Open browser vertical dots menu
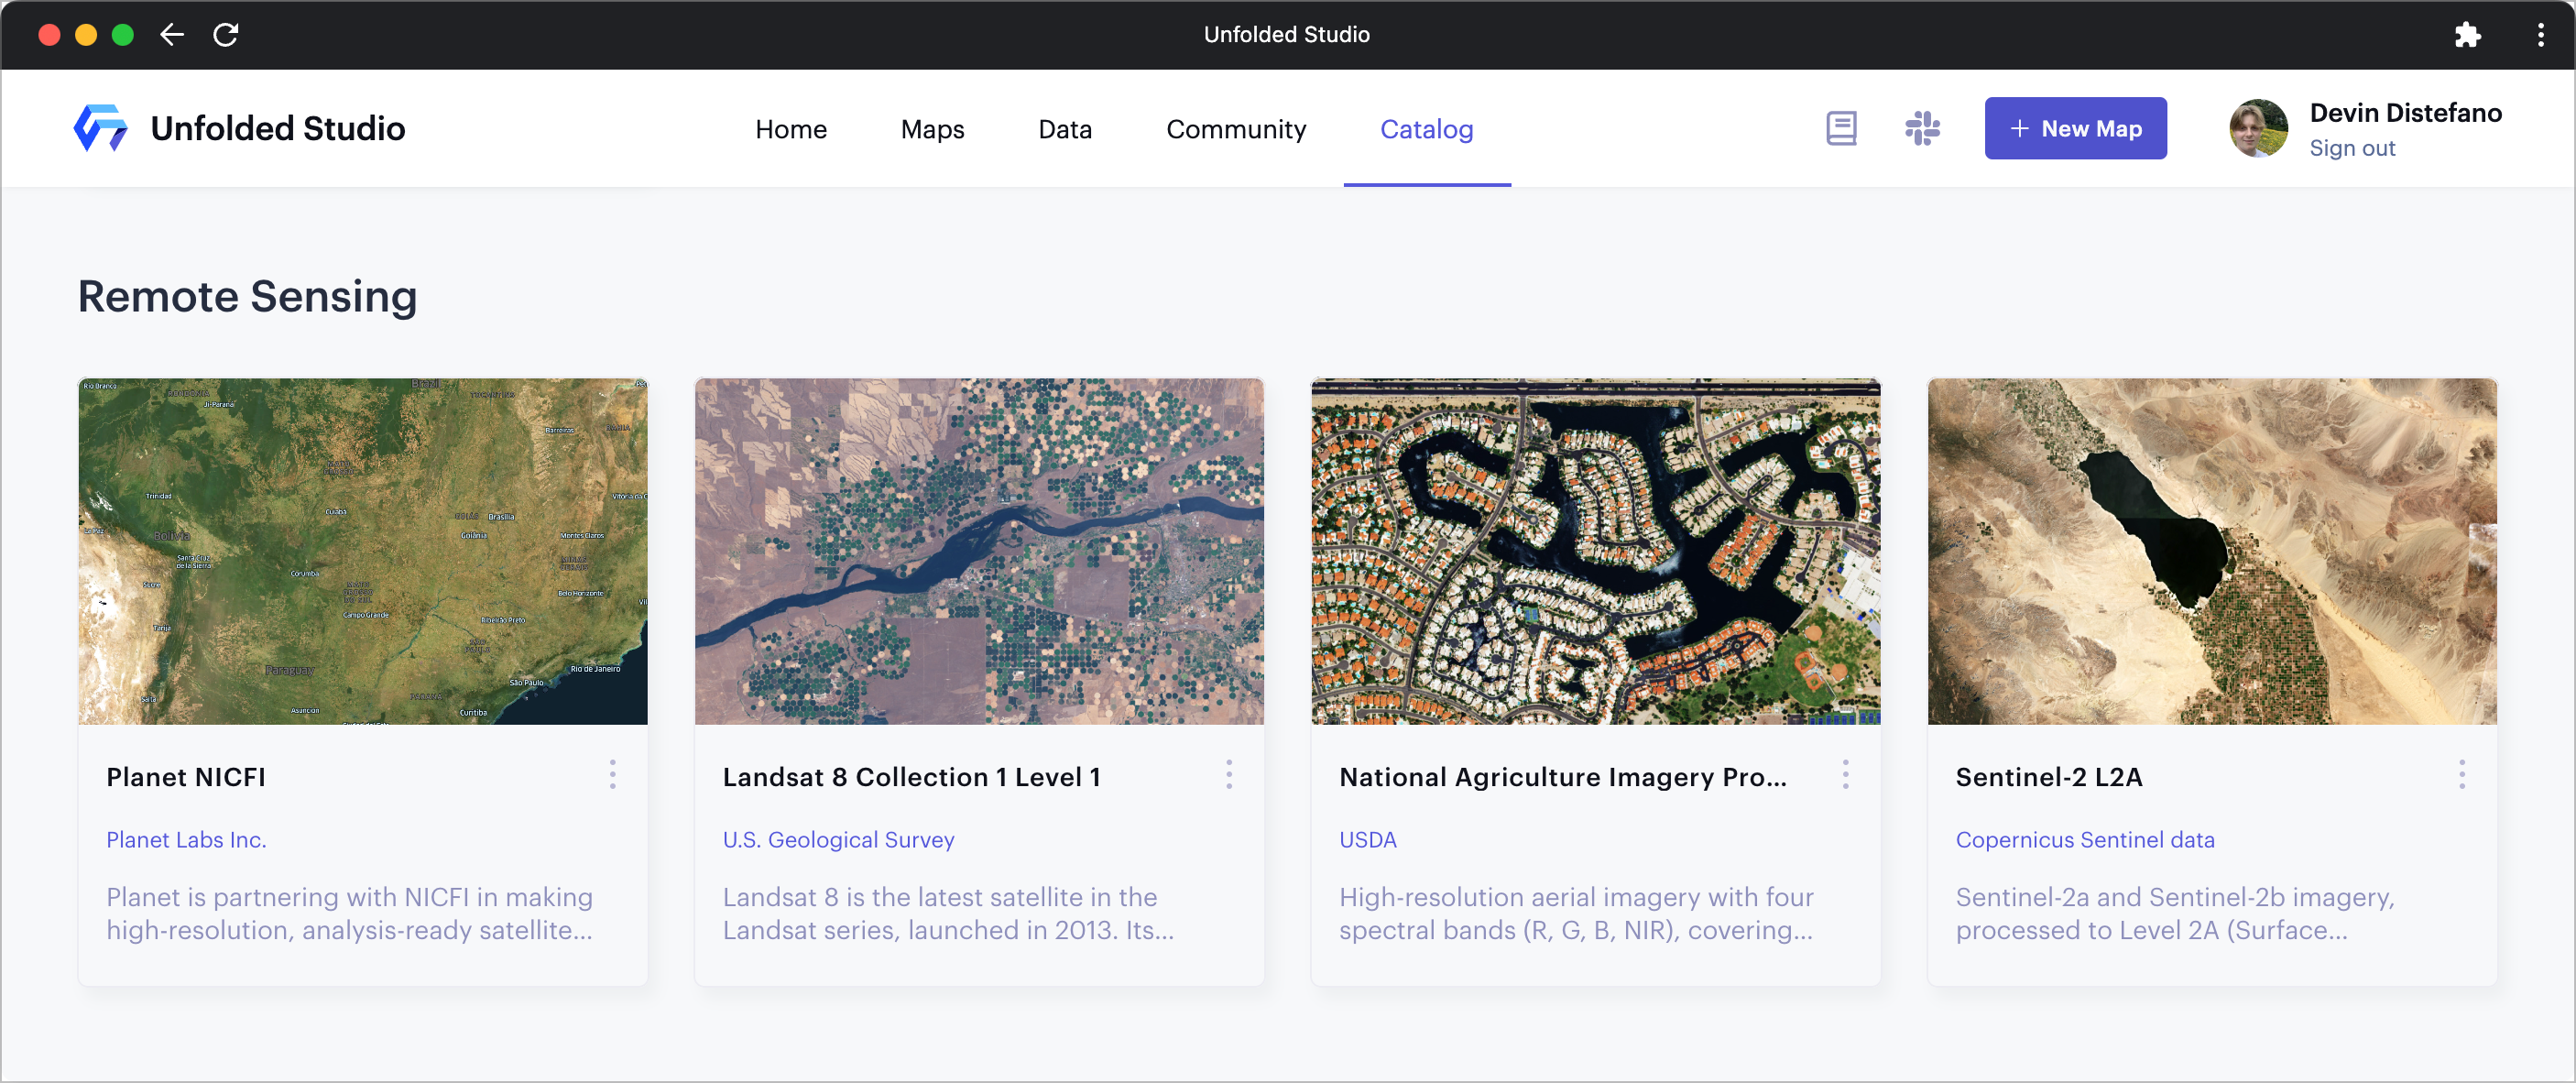The image size is (2576, 1083). 2539,35
